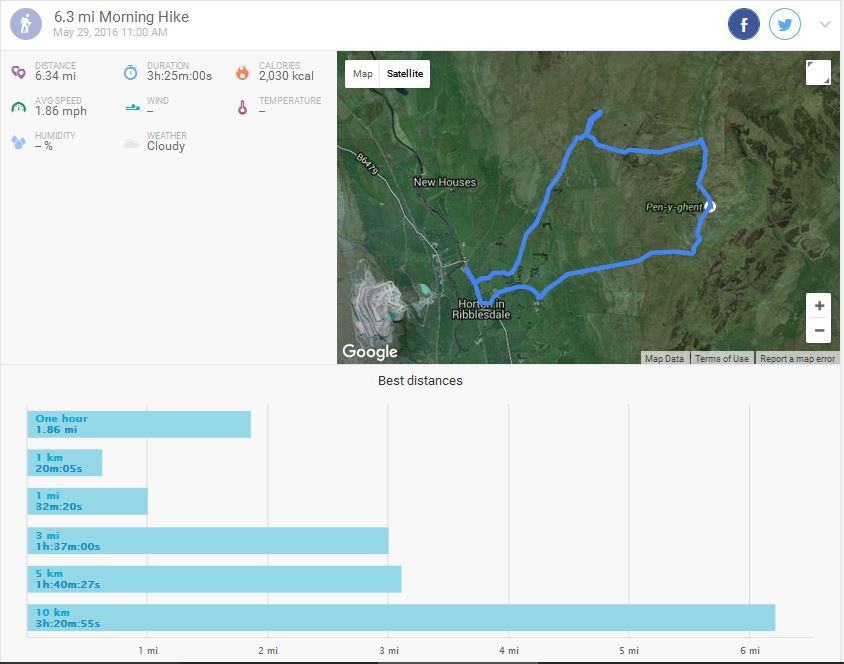The image size is (844, 664).
Task: Click the temperature thermometer icon
Action: pos(242,107)
